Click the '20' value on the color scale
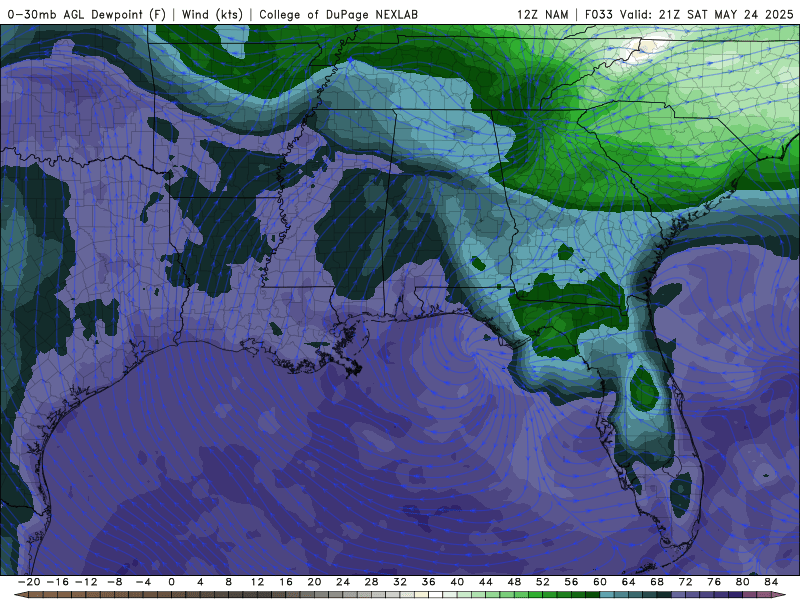 coord(314,582)
